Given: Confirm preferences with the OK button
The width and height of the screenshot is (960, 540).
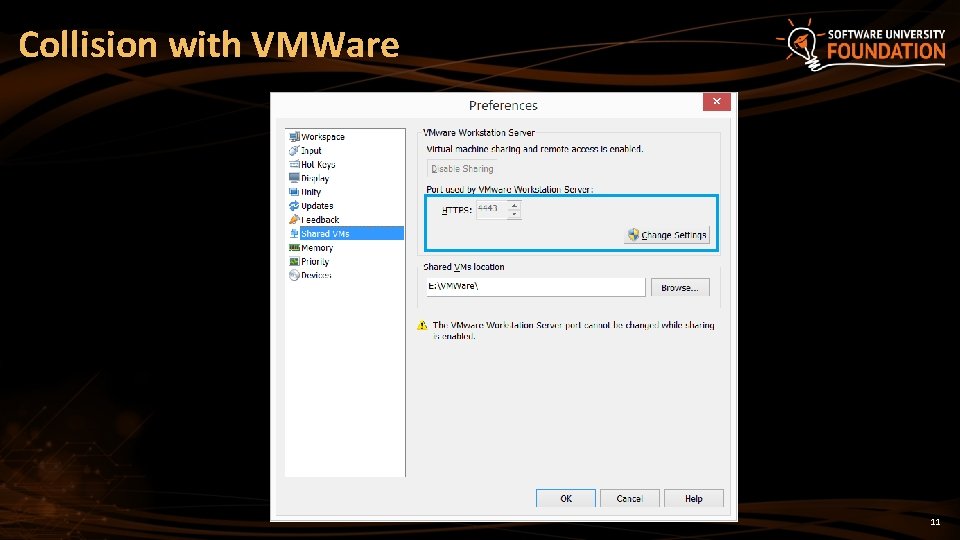Looking at the screenshot, I should pyautogui.click(x=566, y=498).
